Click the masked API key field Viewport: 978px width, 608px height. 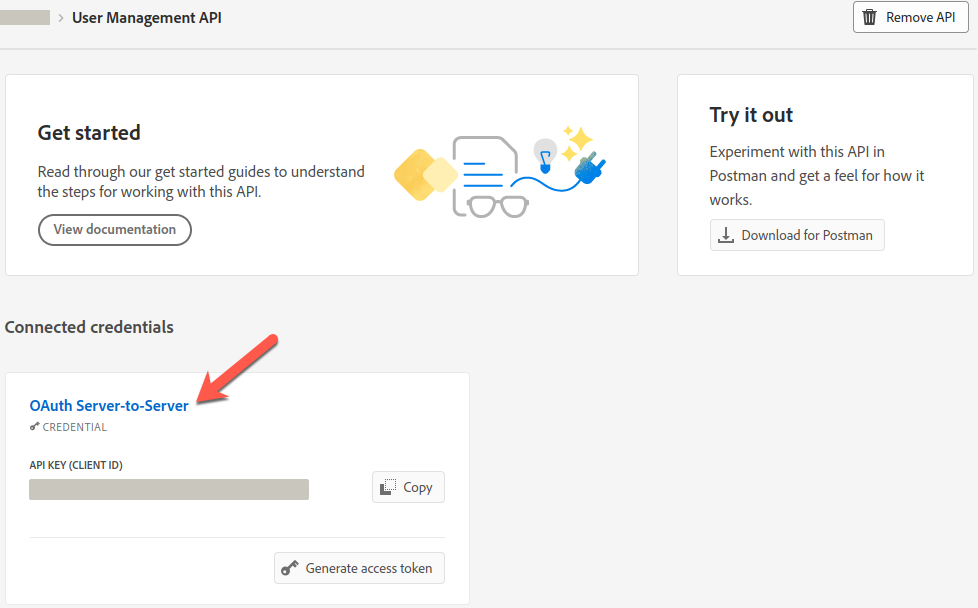(169, 489)
